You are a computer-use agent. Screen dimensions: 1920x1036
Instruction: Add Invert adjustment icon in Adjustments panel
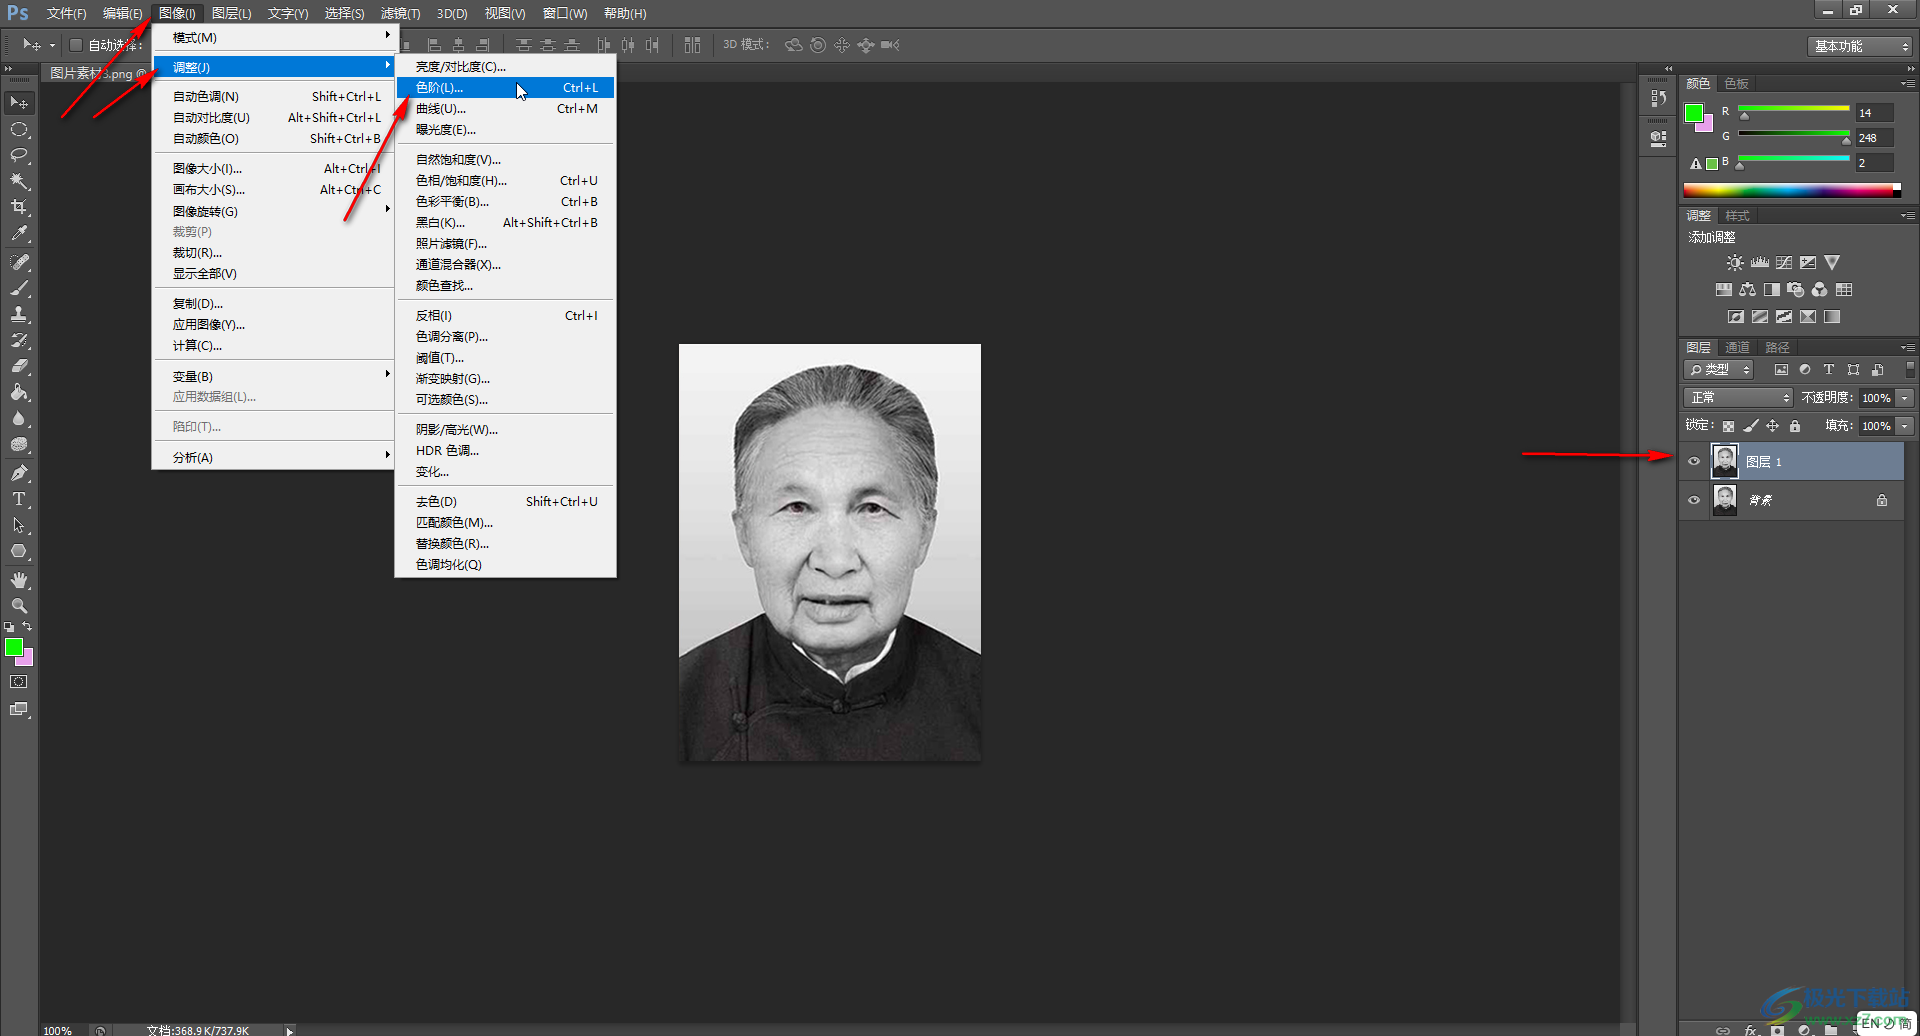coord(1736,317)
